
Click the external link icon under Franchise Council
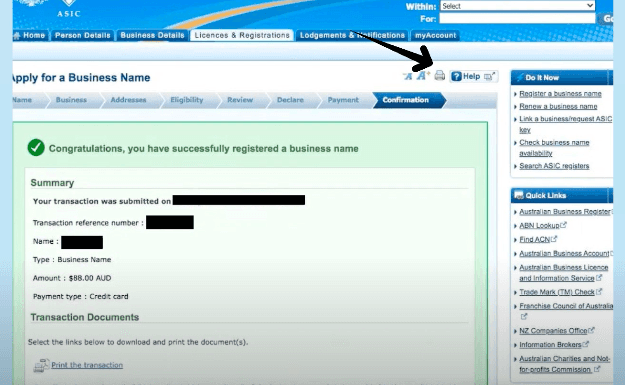524,316
